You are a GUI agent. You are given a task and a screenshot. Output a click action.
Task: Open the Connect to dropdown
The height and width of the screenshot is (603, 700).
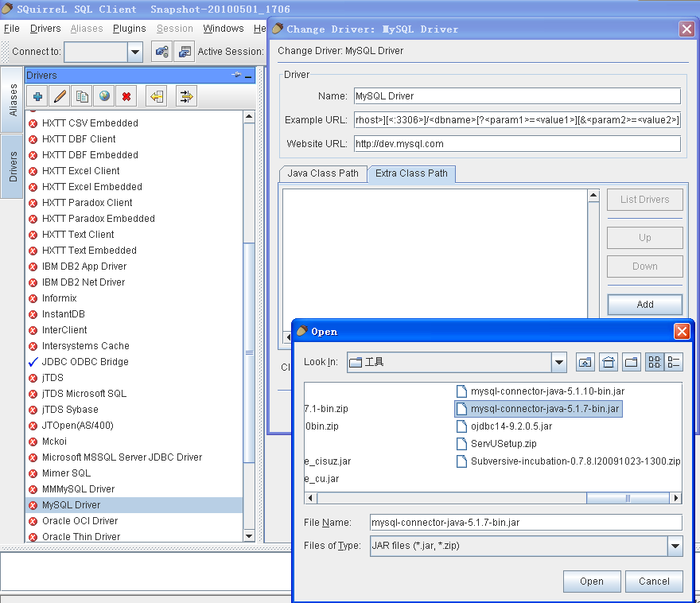[134, 52]
